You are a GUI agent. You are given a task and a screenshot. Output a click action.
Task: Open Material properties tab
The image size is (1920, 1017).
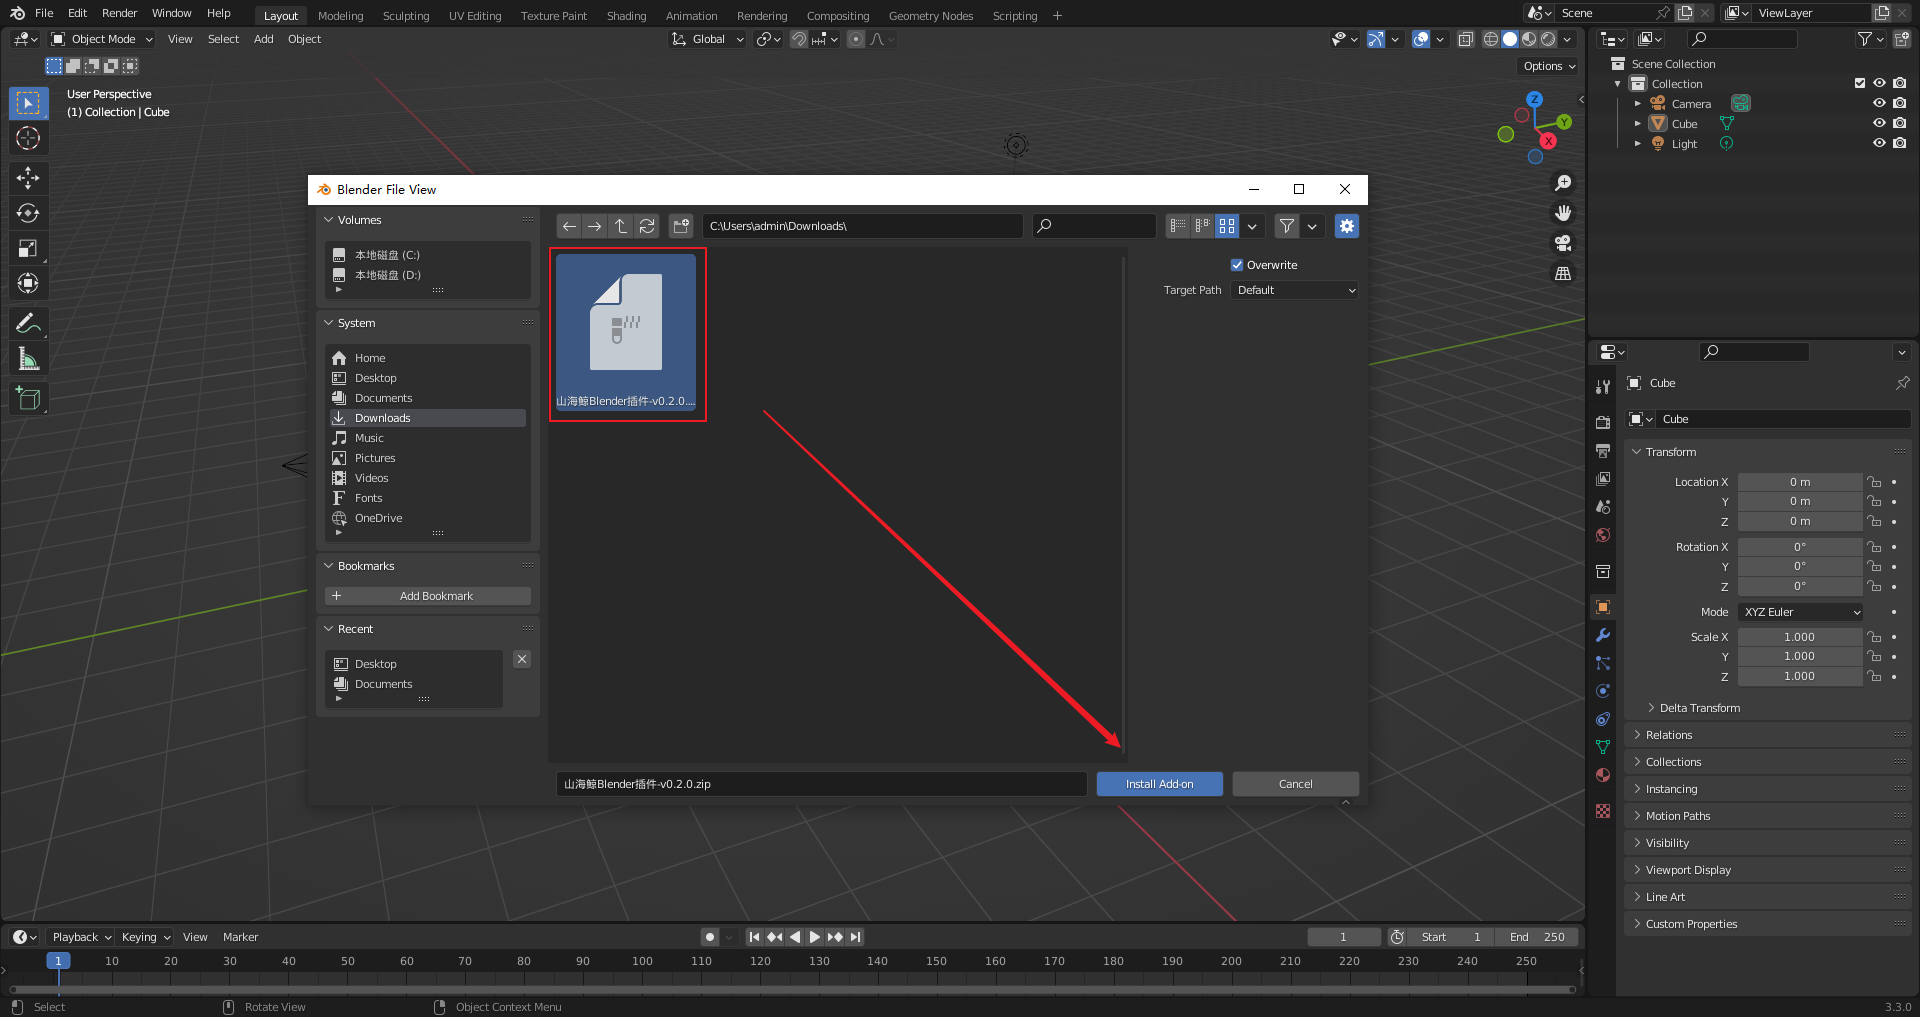click(x=1603, y=775)
